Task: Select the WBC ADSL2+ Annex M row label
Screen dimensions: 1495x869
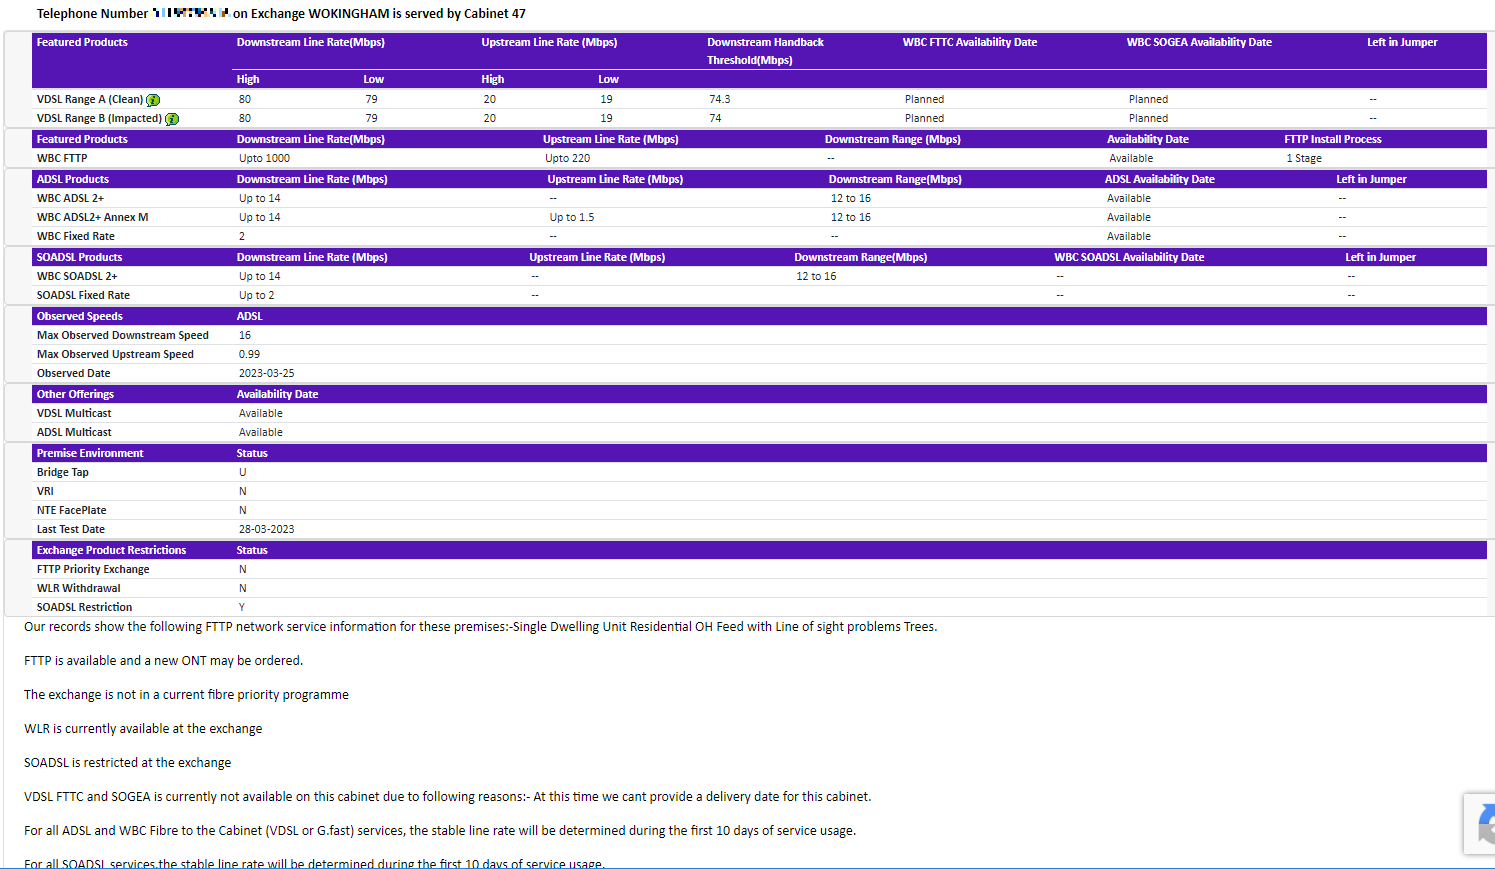Action: (x=92, y=217)
